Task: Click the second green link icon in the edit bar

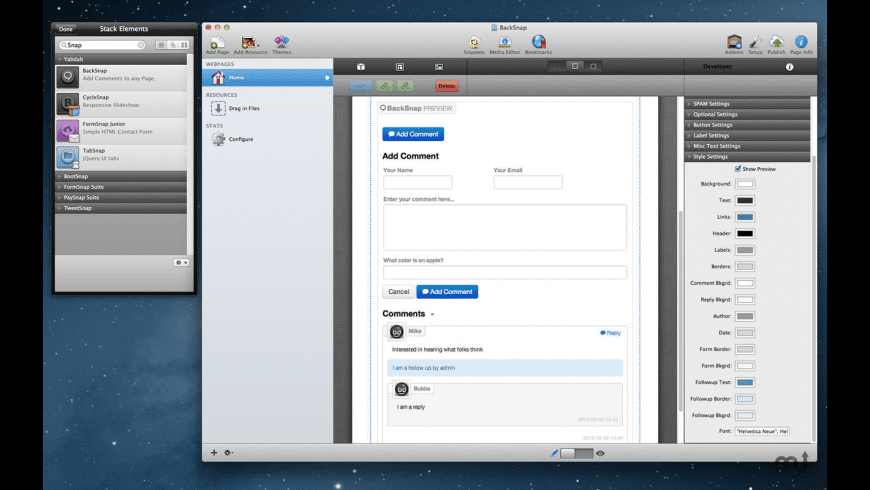Action: tap(404, 86)
